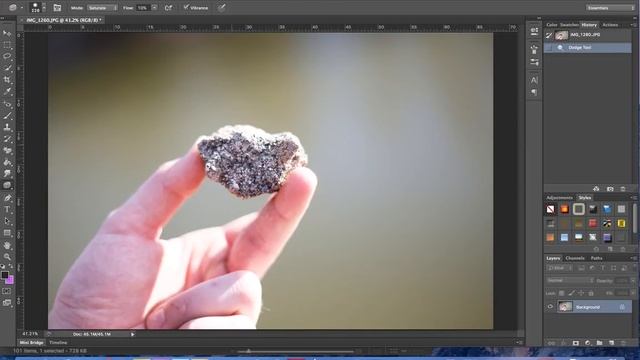Select the Dodge Tool history state
Image resolution: width=640 pixels, height=360 pixels.
(x=588, y=48)
